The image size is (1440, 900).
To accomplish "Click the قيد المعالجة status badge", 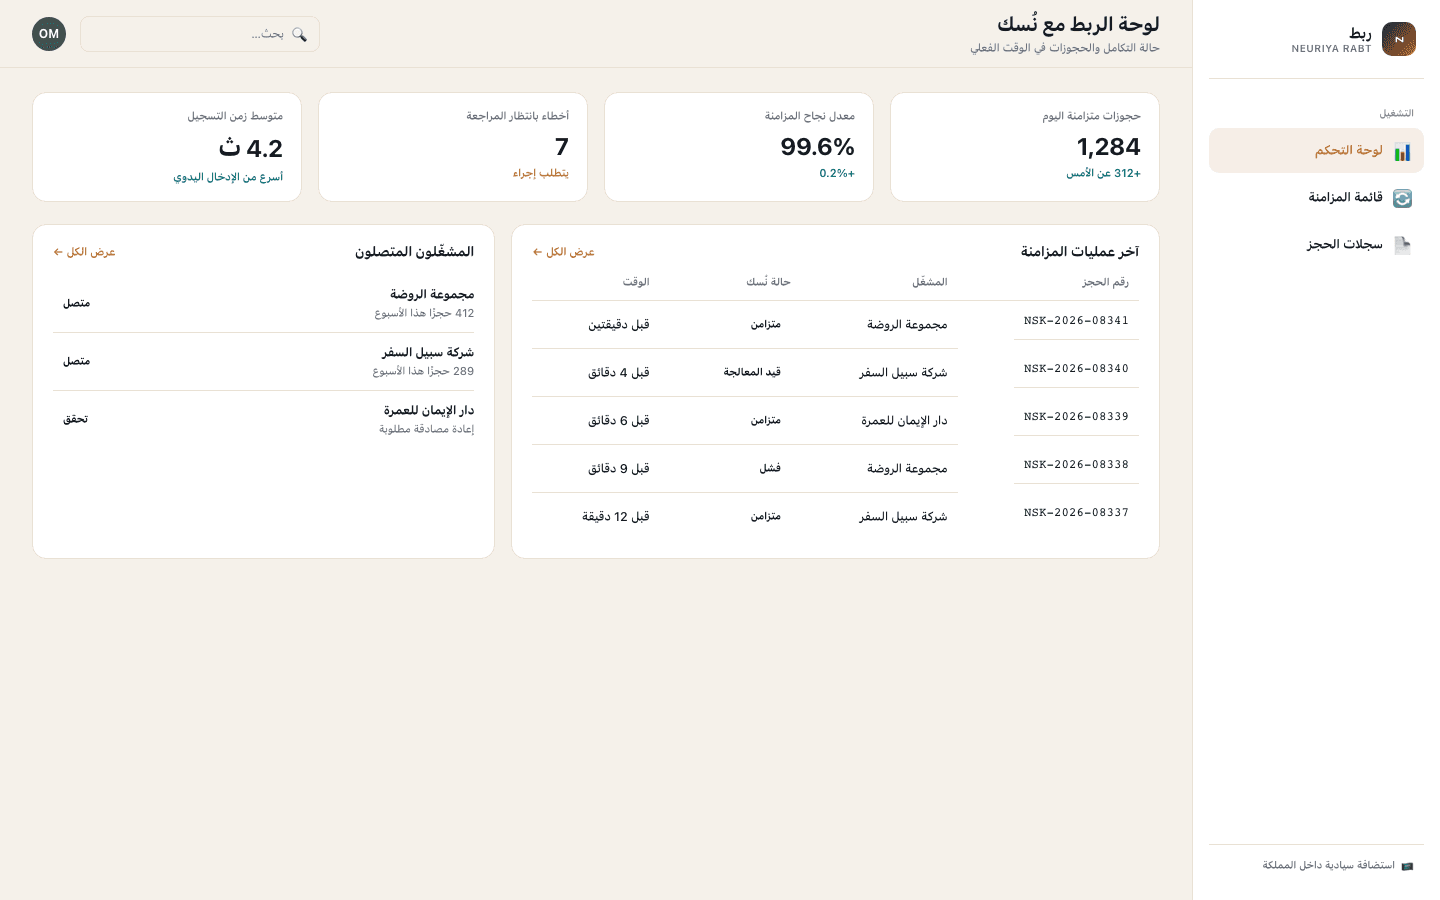I will (x=752, y=372).
